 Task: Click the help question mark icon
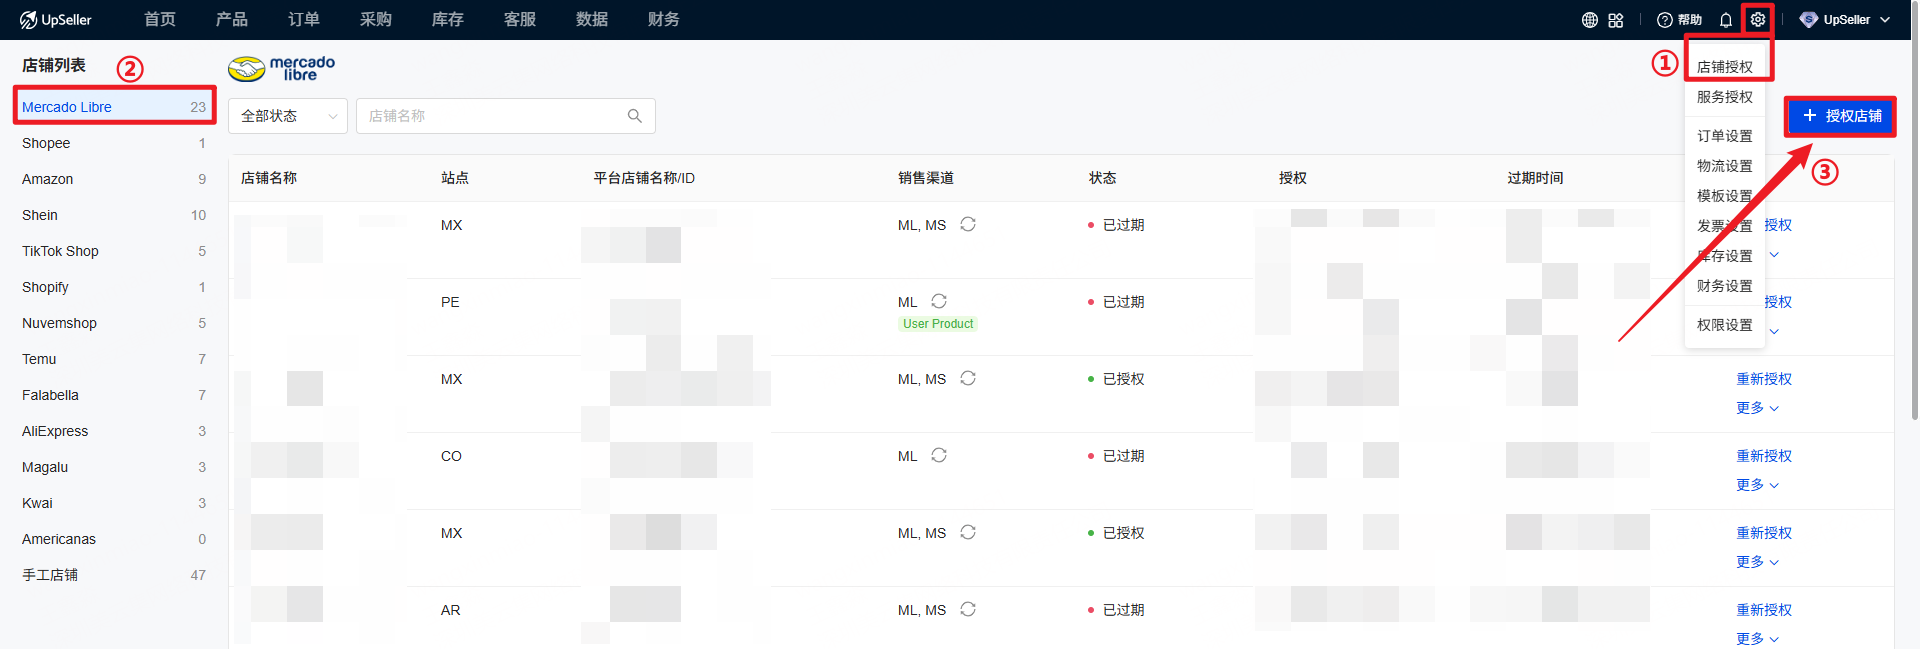click(1665, 20)
